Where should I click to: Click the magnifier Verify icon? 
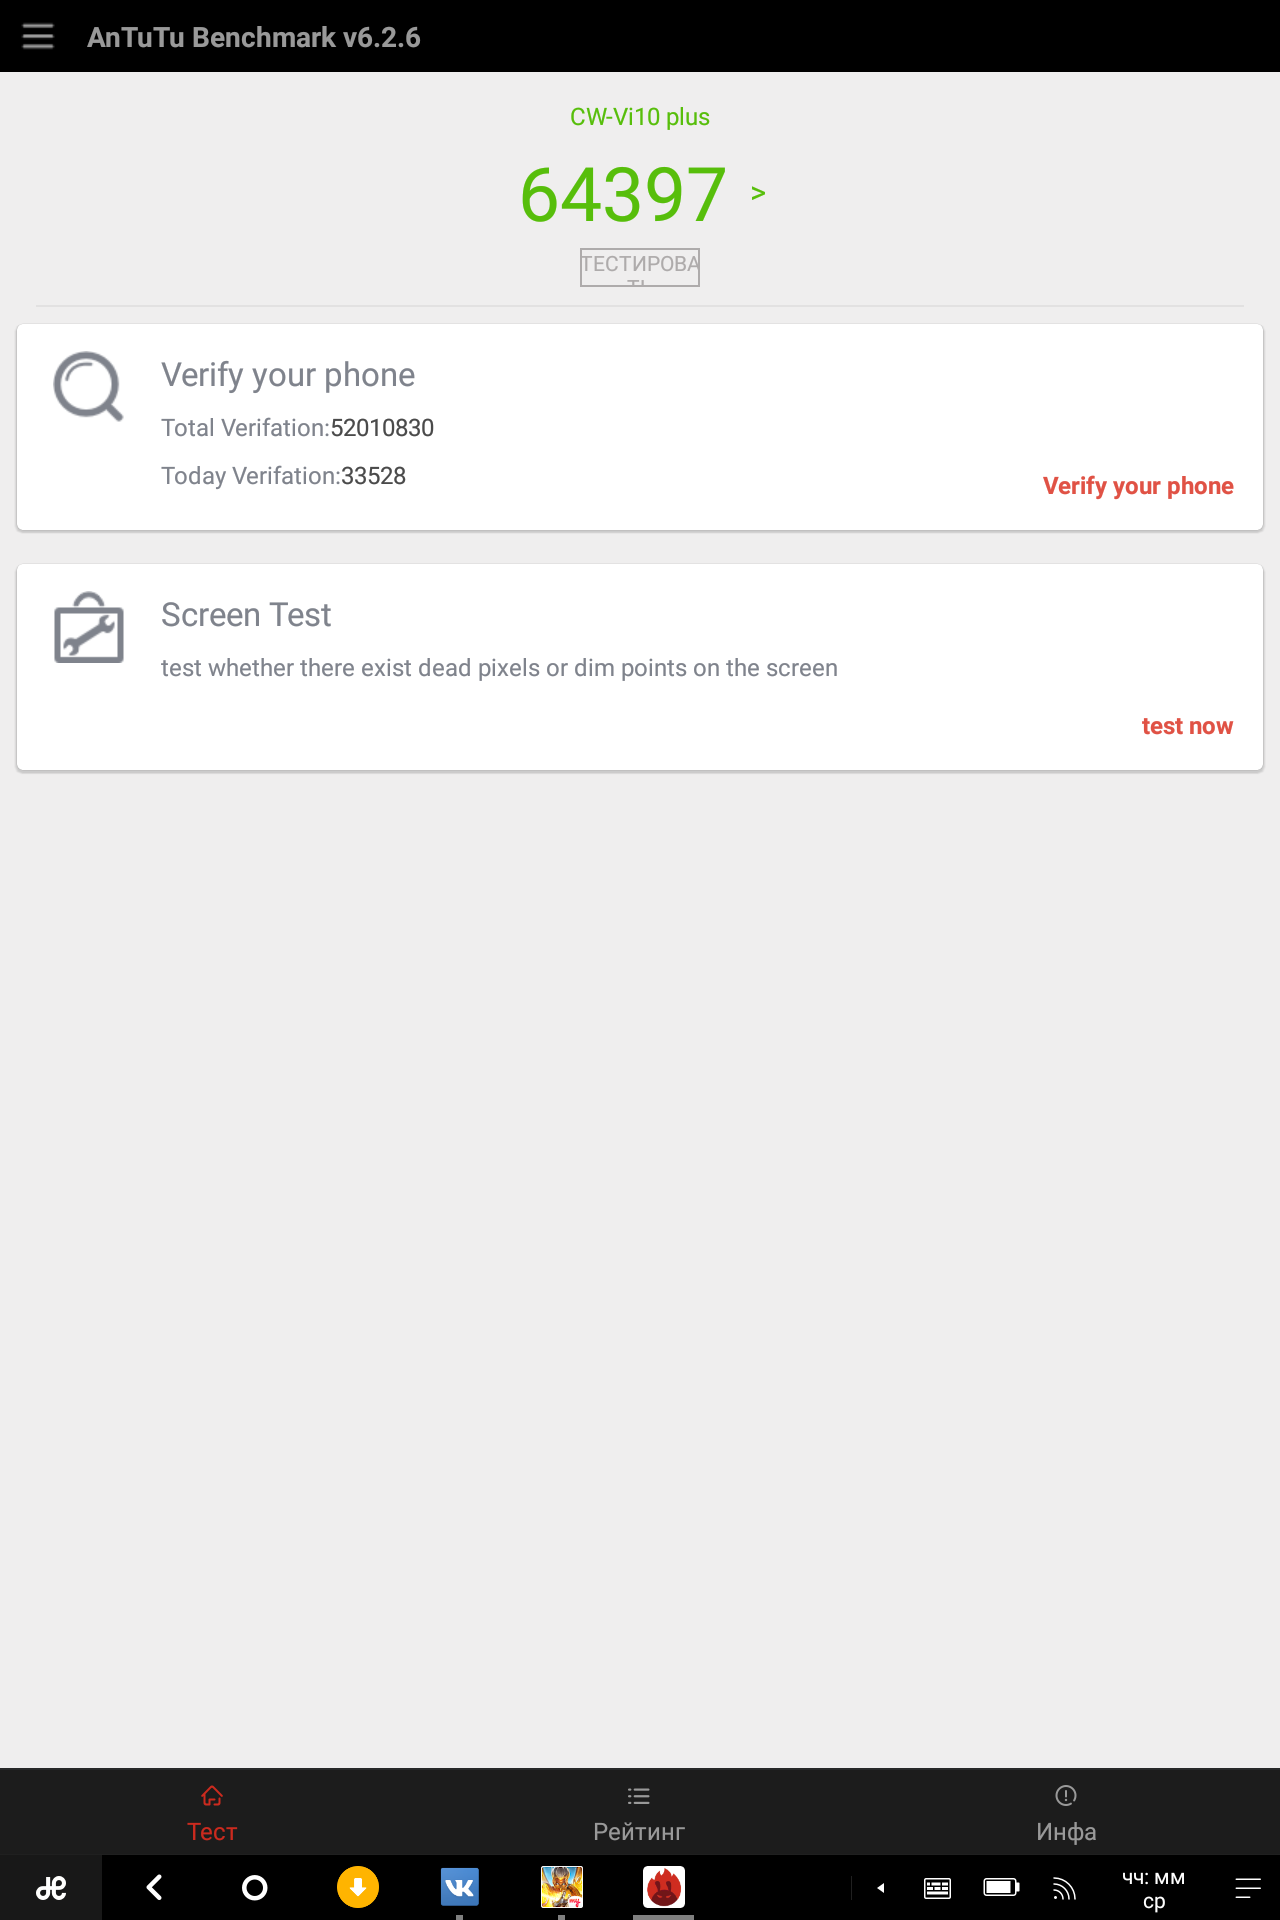(89, 386)
